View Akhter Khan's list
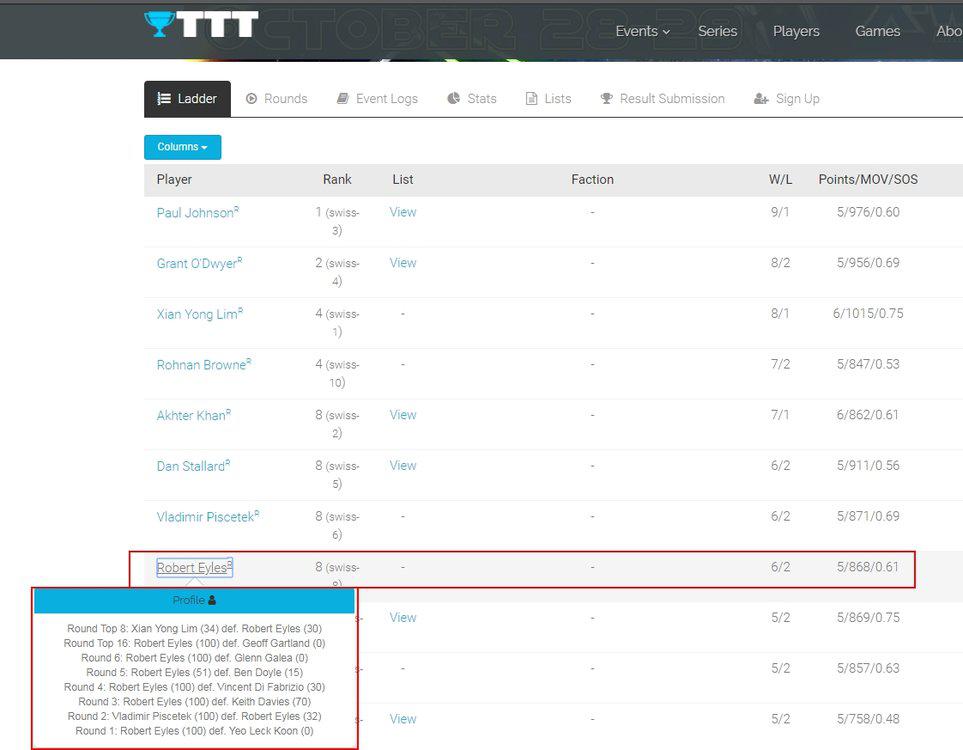 (x=403, y=415)
